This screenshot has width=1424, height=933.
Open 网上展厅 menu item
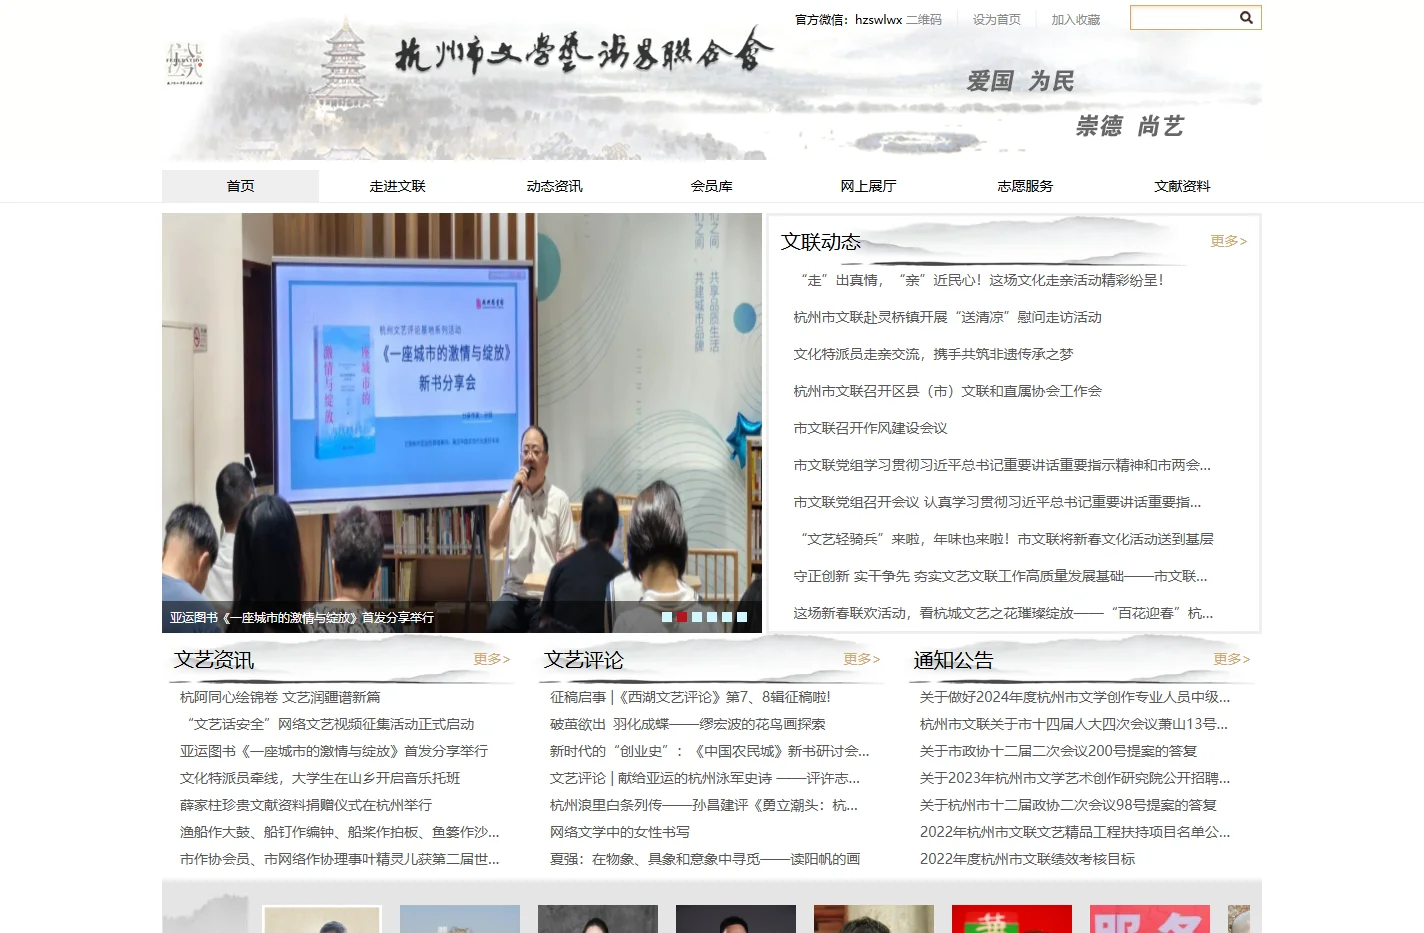click(868, 186)
